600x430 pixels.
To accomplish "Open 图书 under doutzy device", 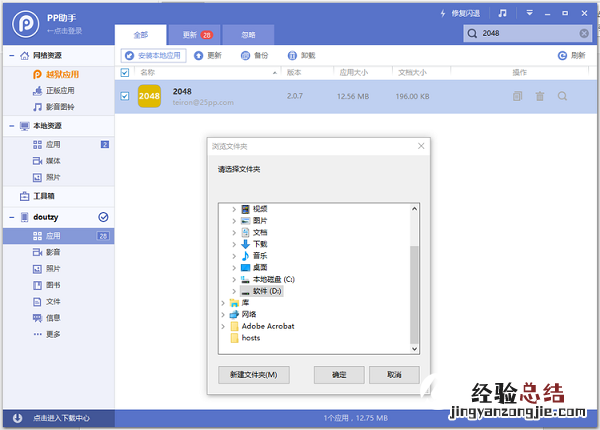I will point(47,285).
